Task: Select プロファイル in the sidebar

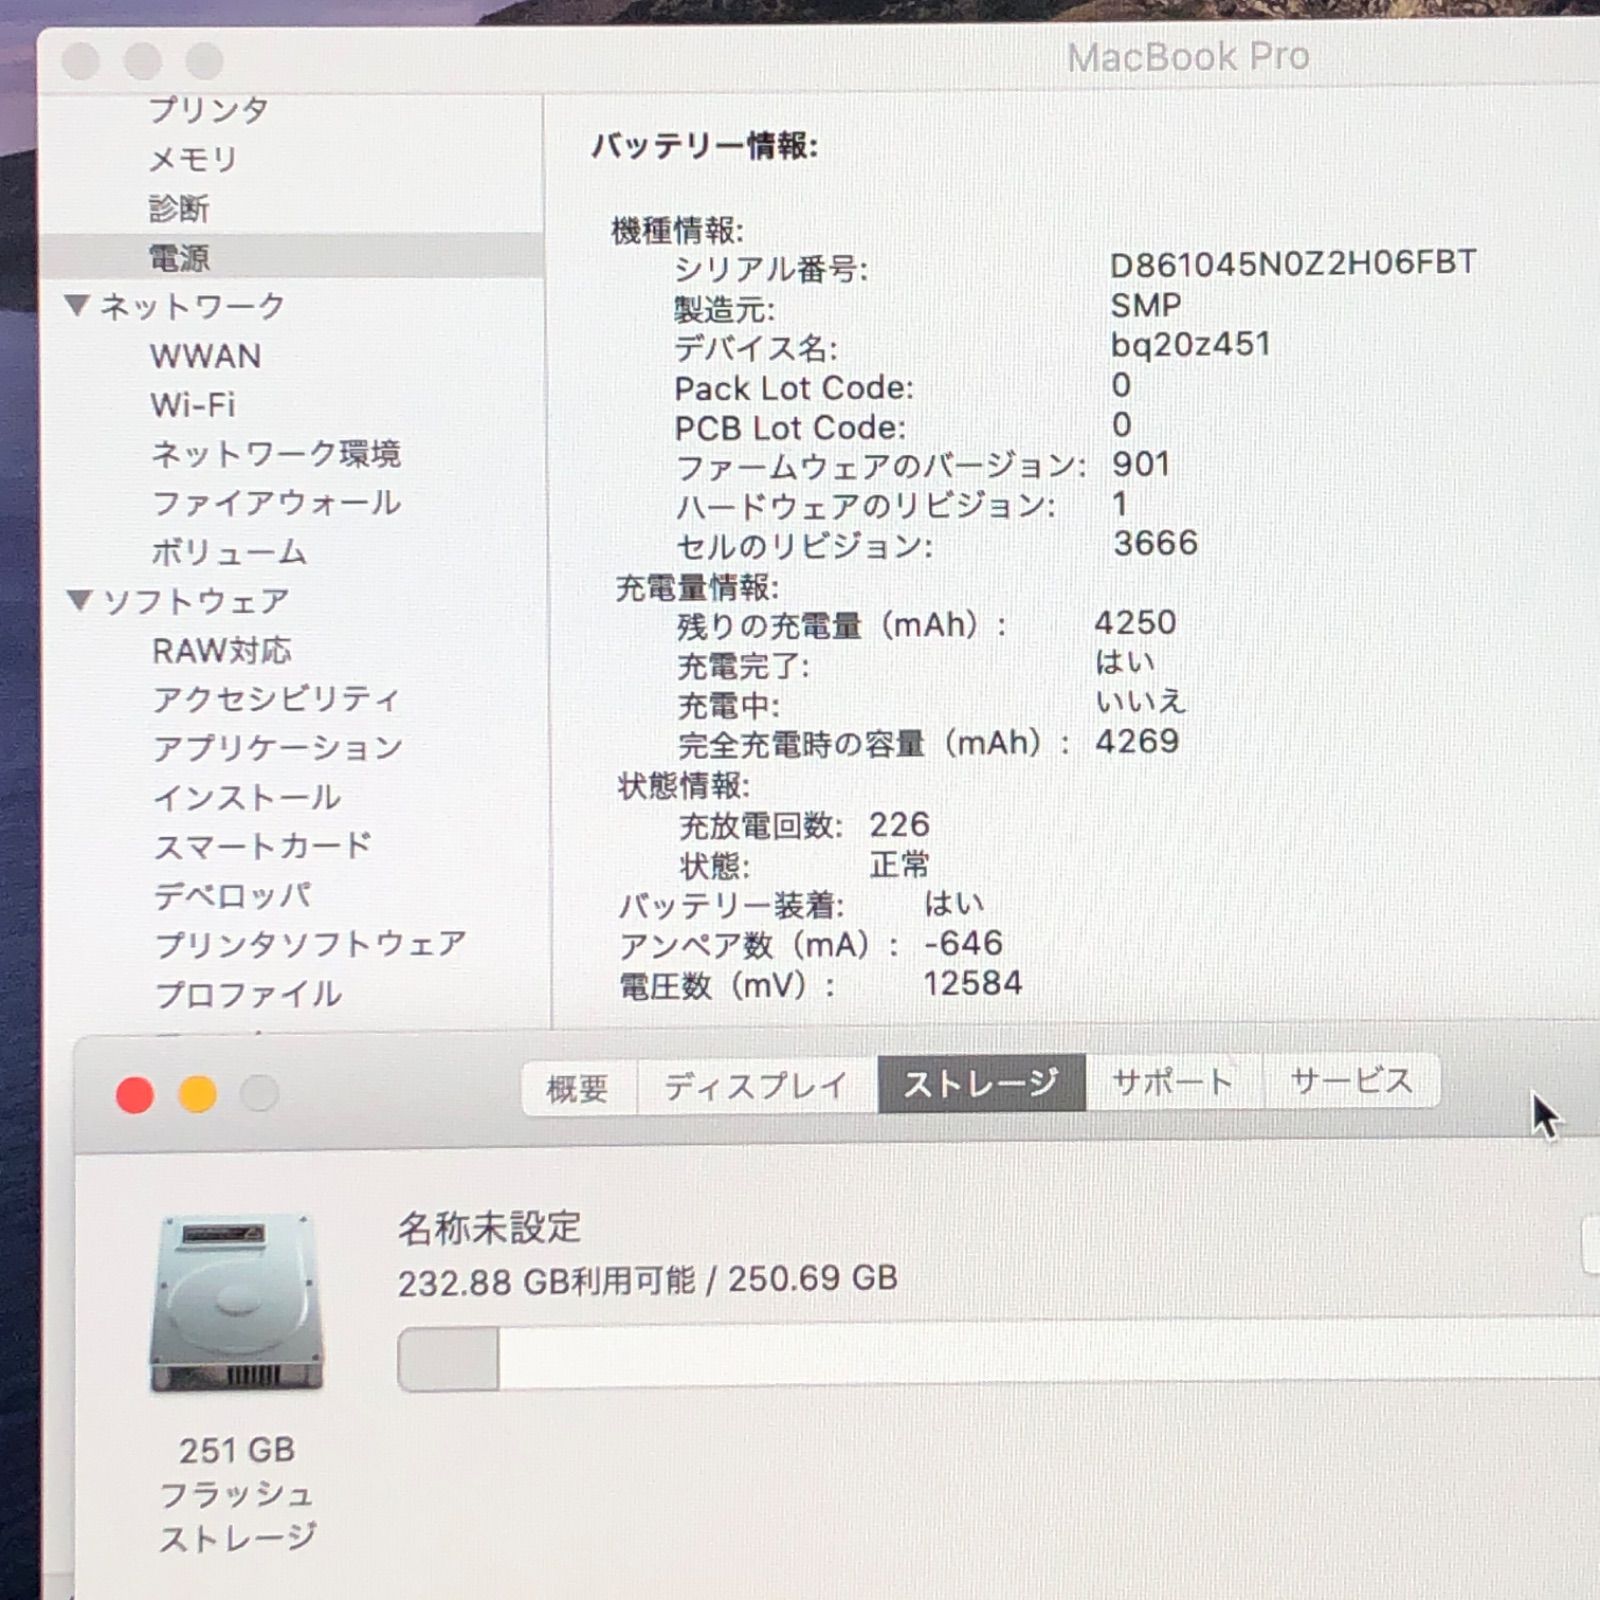Action: tap(248, 994)
